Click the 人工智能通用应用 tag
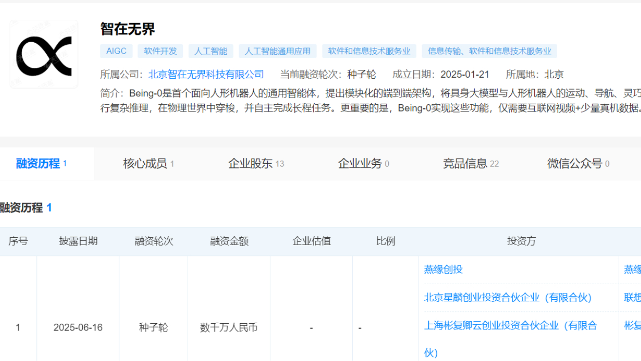Screen dimensions: 641x361 click(x=278, y=51)
